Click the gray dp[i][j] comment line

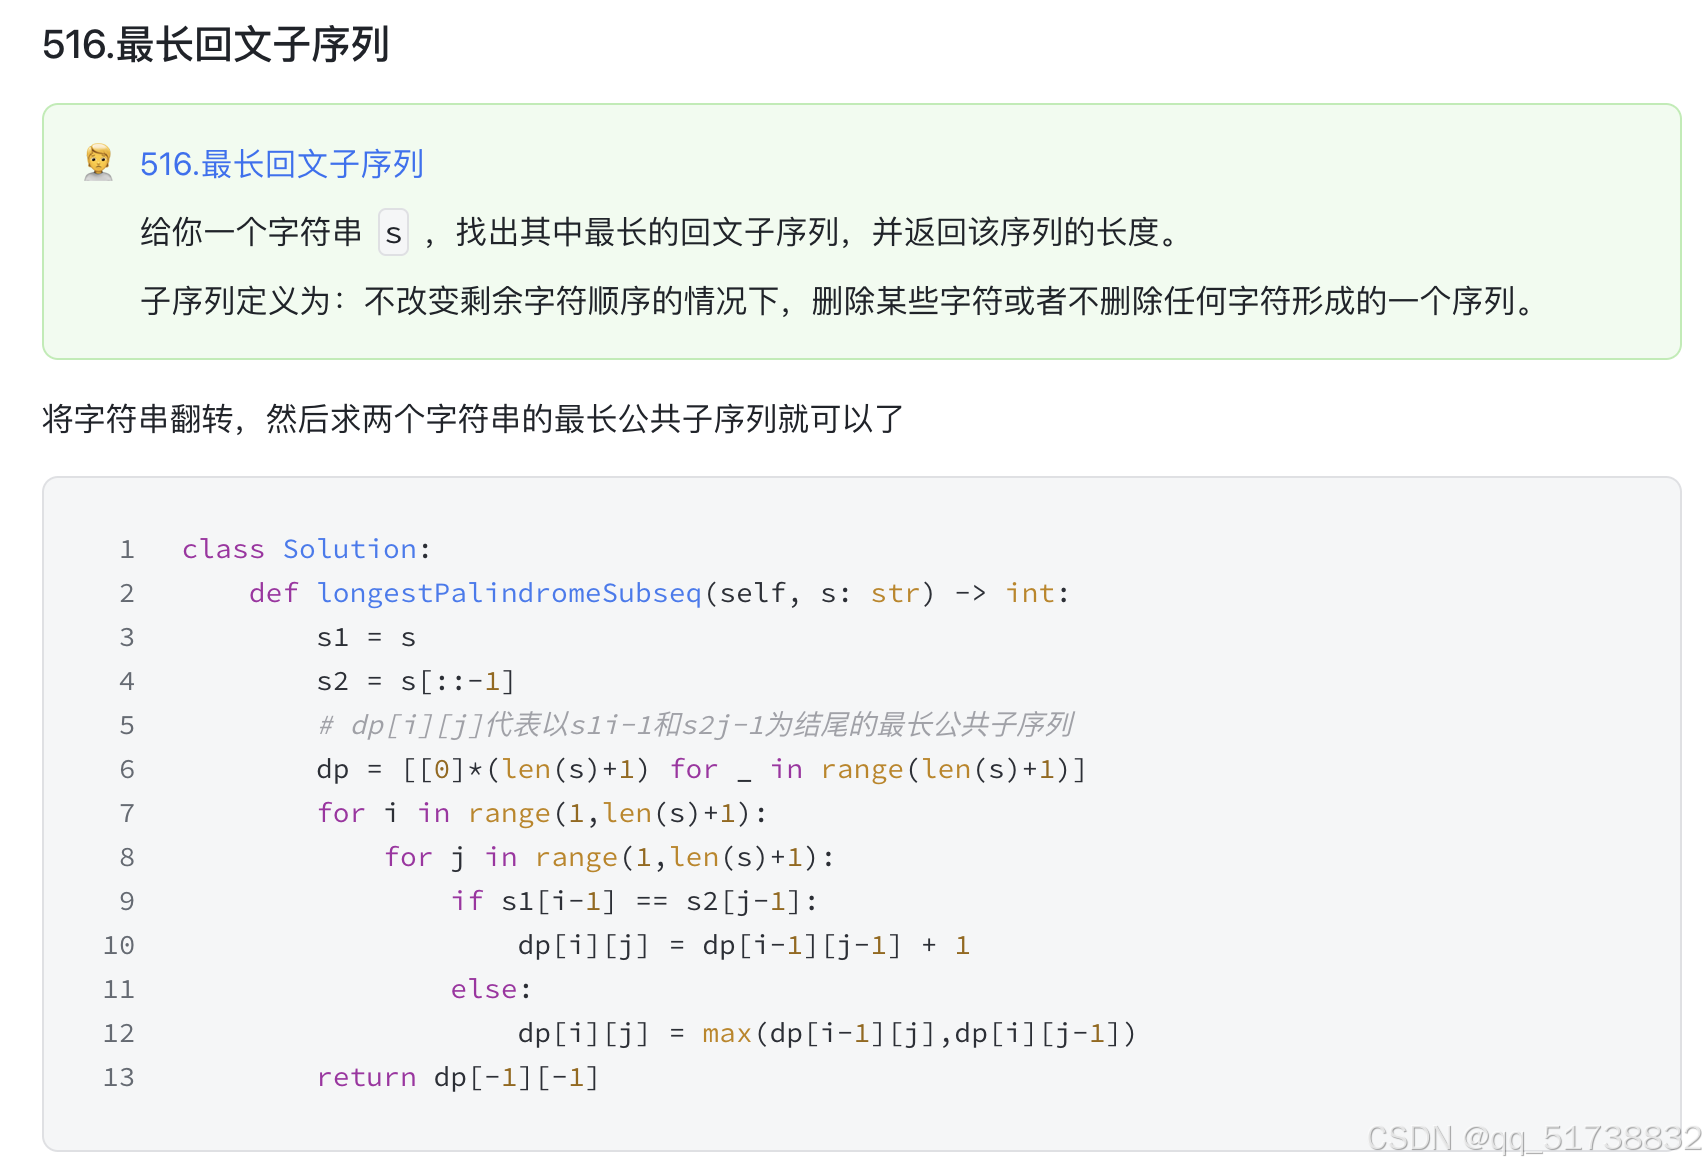[x=696, y=725]
